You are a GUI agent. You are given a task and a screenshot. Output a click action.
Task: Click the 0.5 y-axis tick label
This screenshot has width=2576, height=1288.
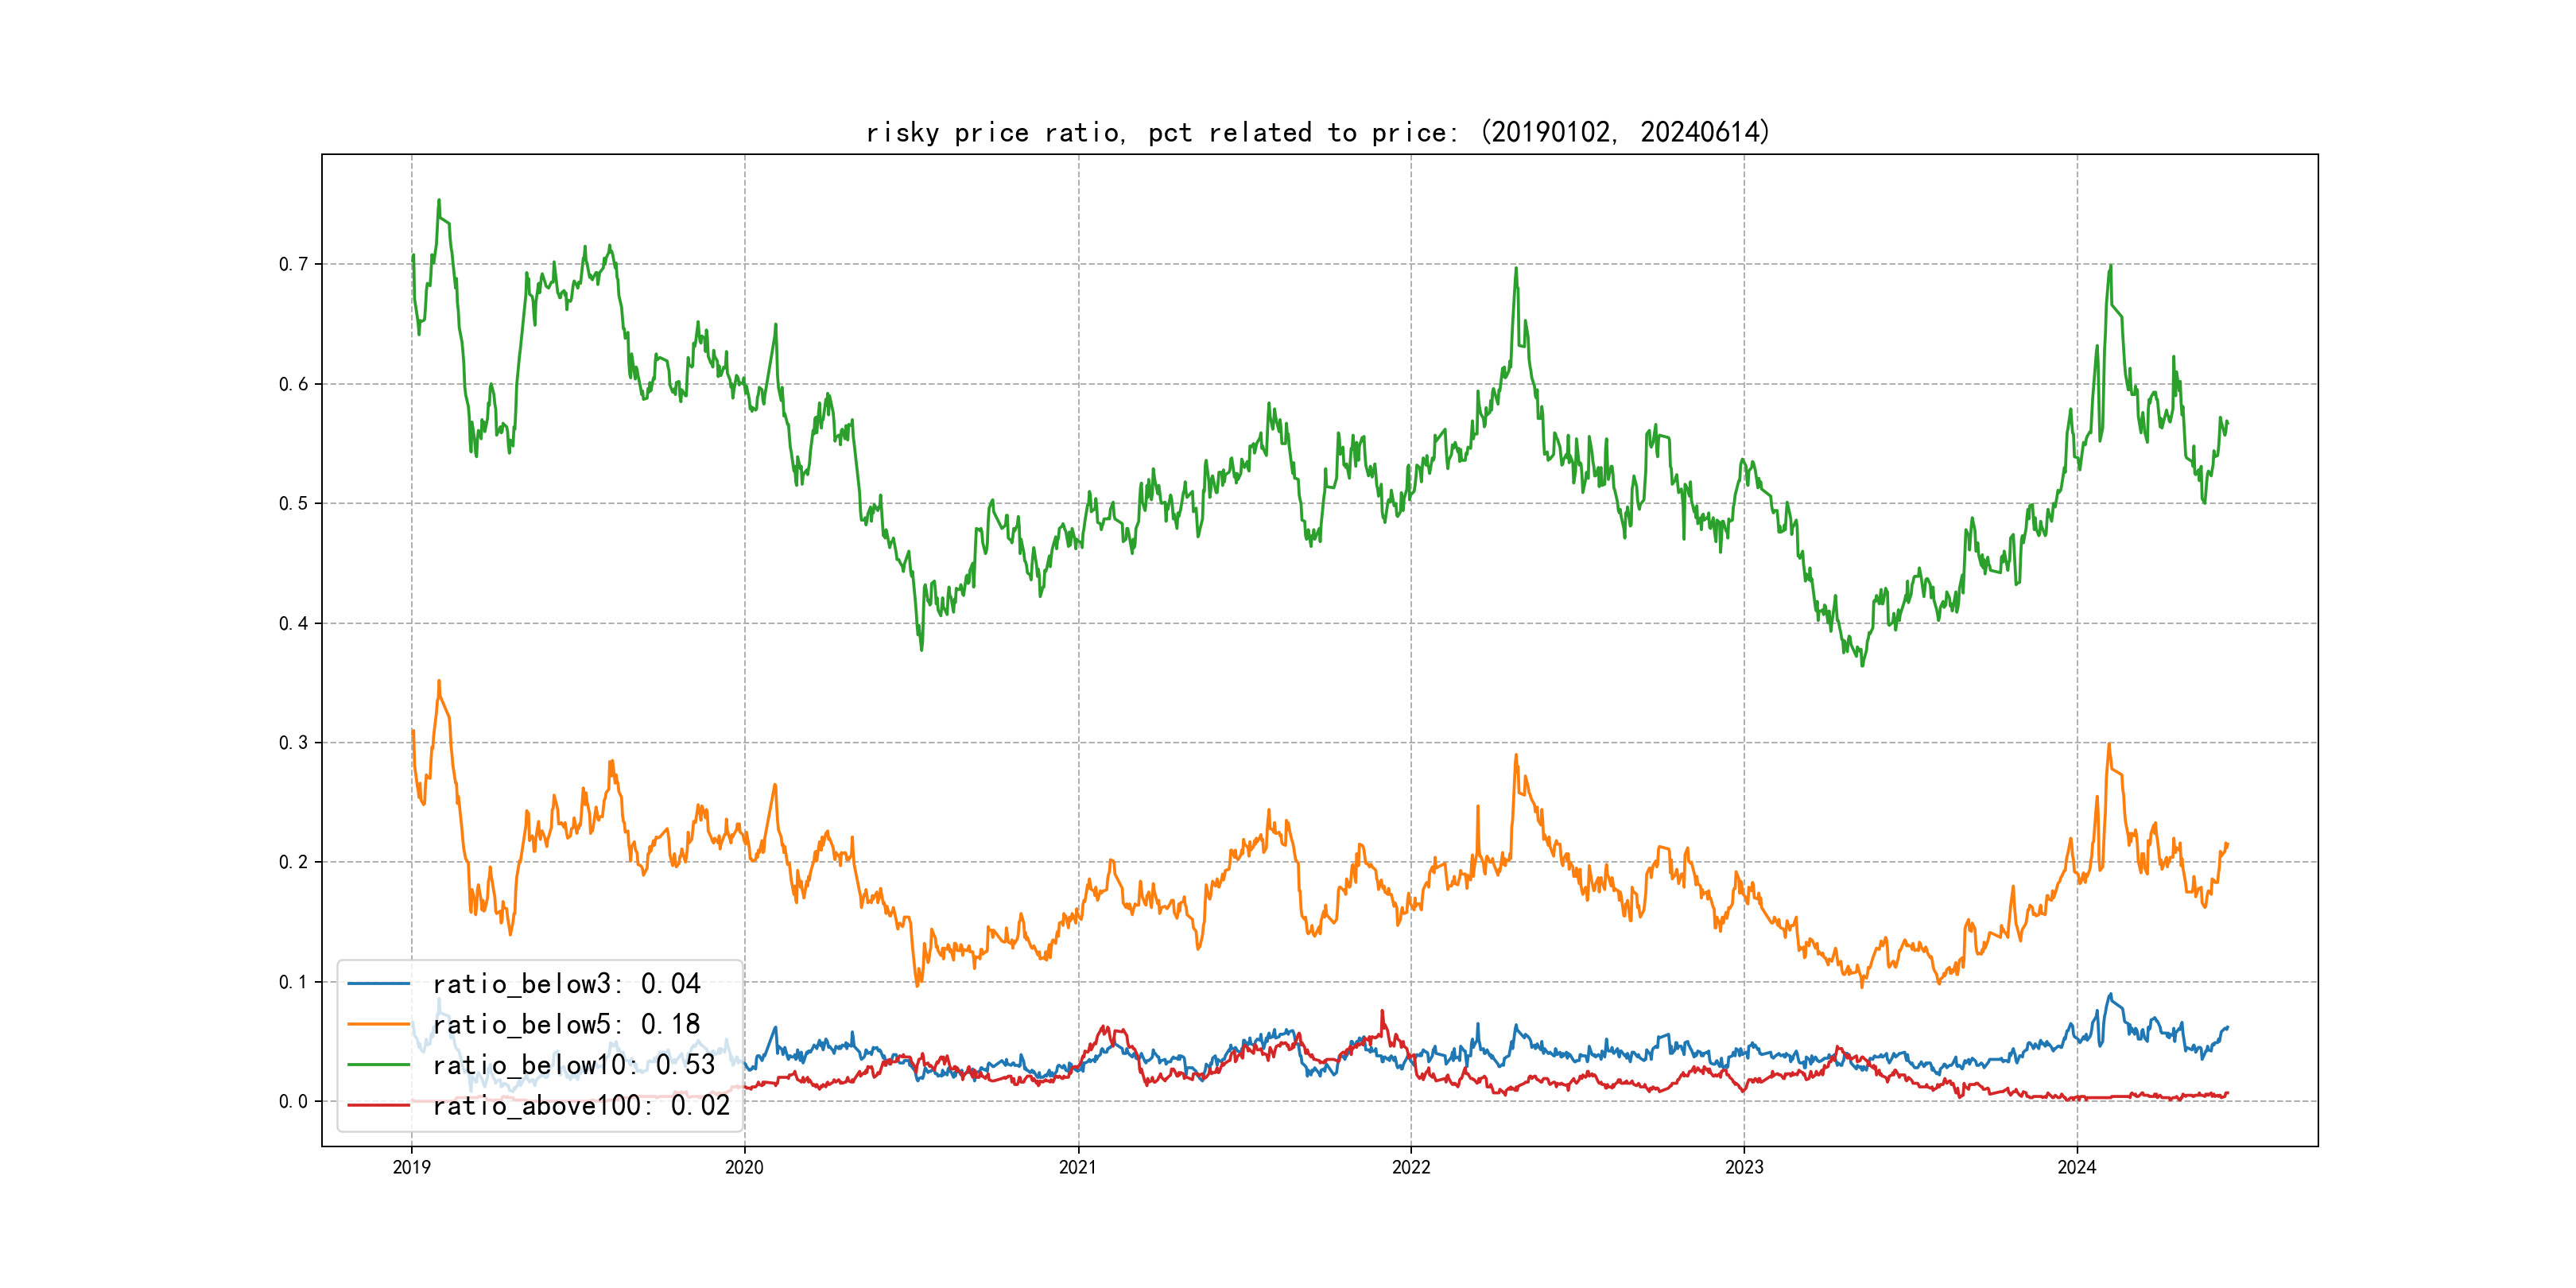293,503
